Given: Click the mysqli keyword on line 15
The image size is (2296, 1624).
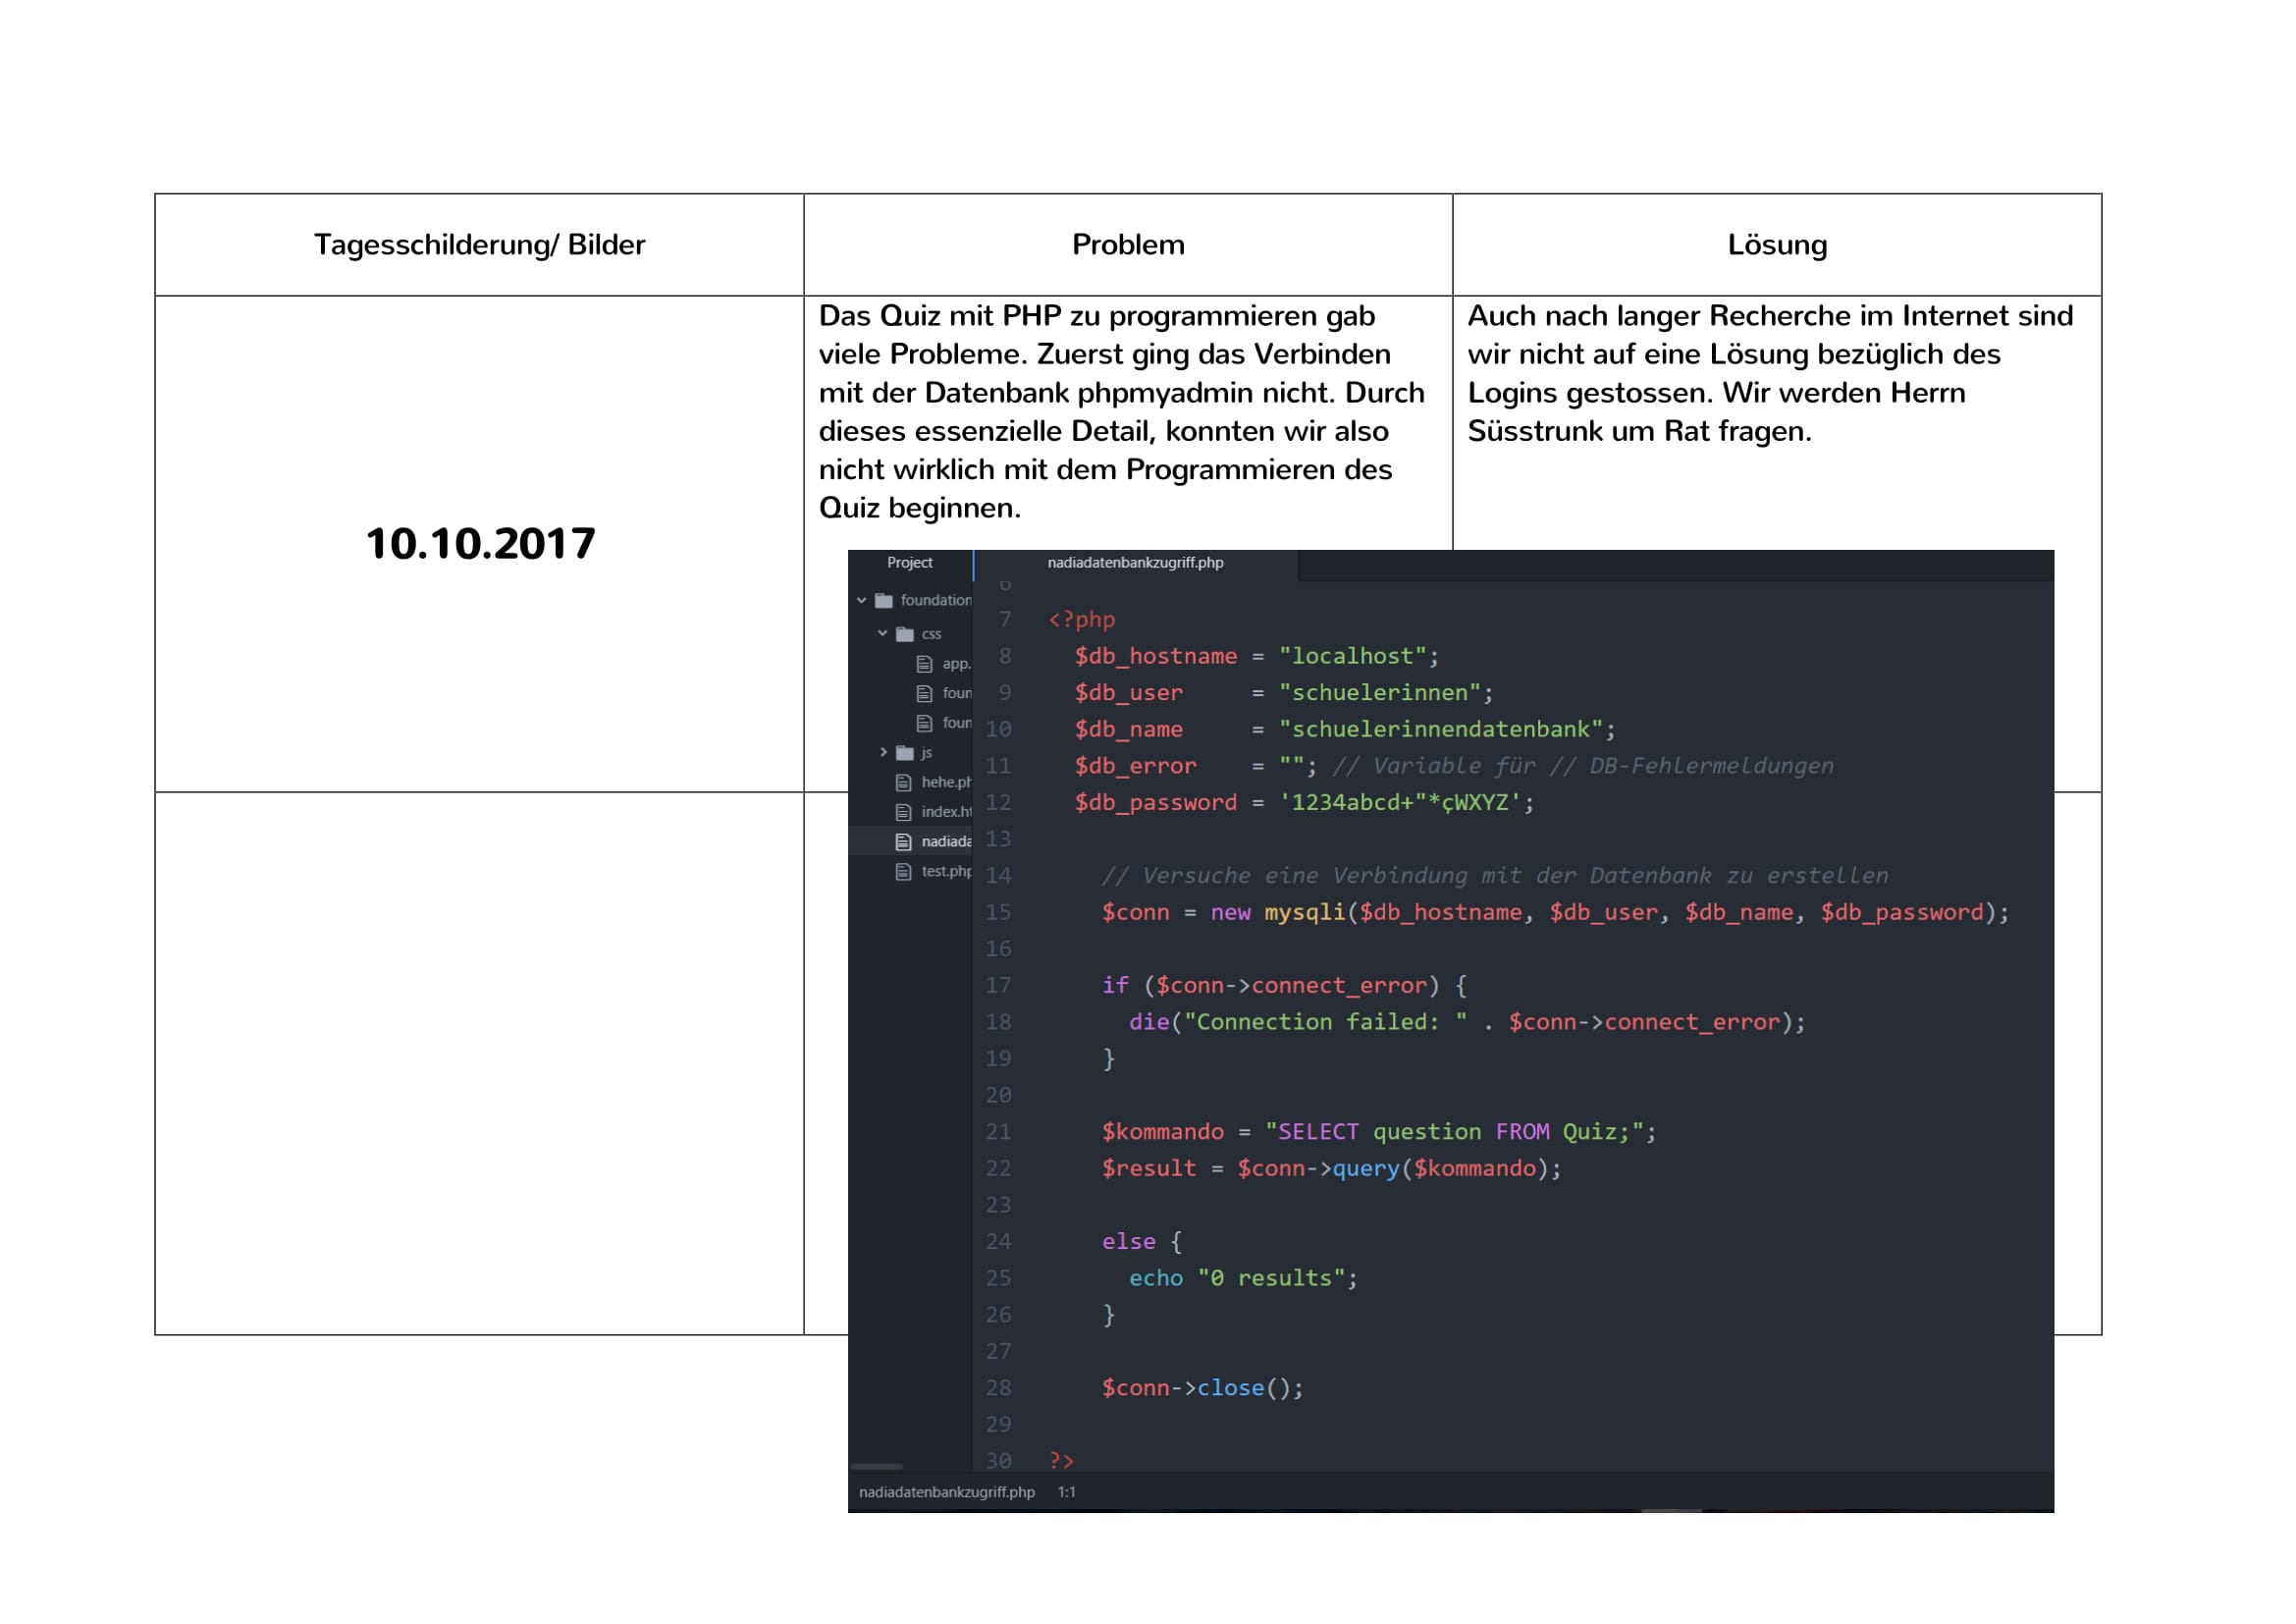Looking at the screenshot, I should click(1304, 912).
